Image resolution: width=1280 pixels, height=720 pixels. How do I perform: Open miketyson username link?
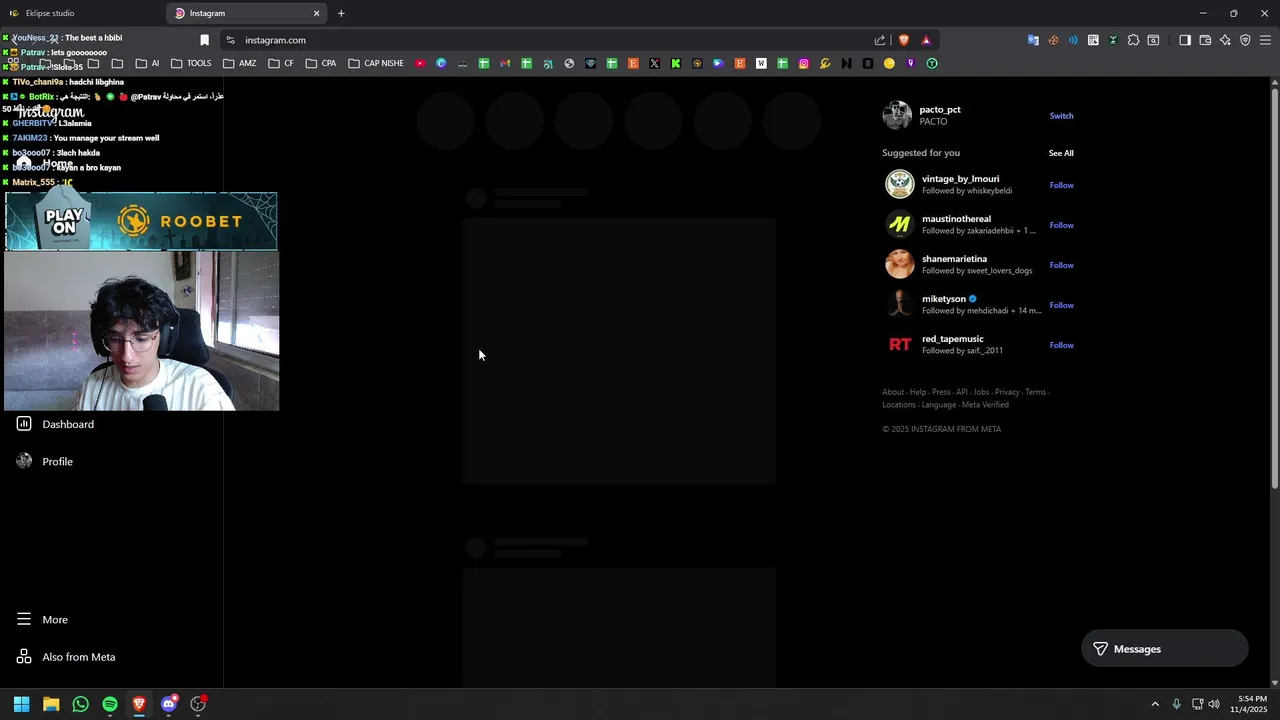[x=944, y=299]
